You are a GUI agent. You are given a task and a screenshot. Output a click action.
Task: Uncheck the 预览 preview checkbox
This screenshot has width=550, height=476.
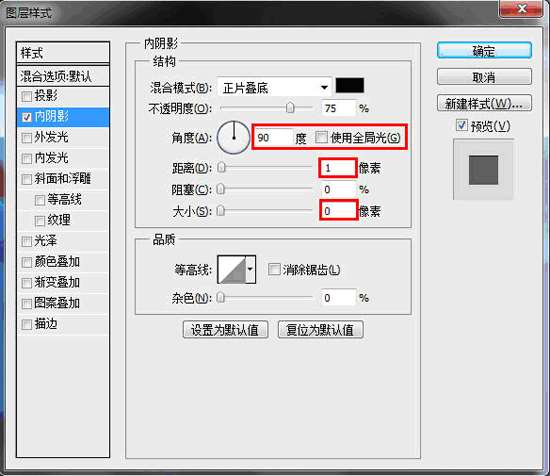(x=462, y=126)
